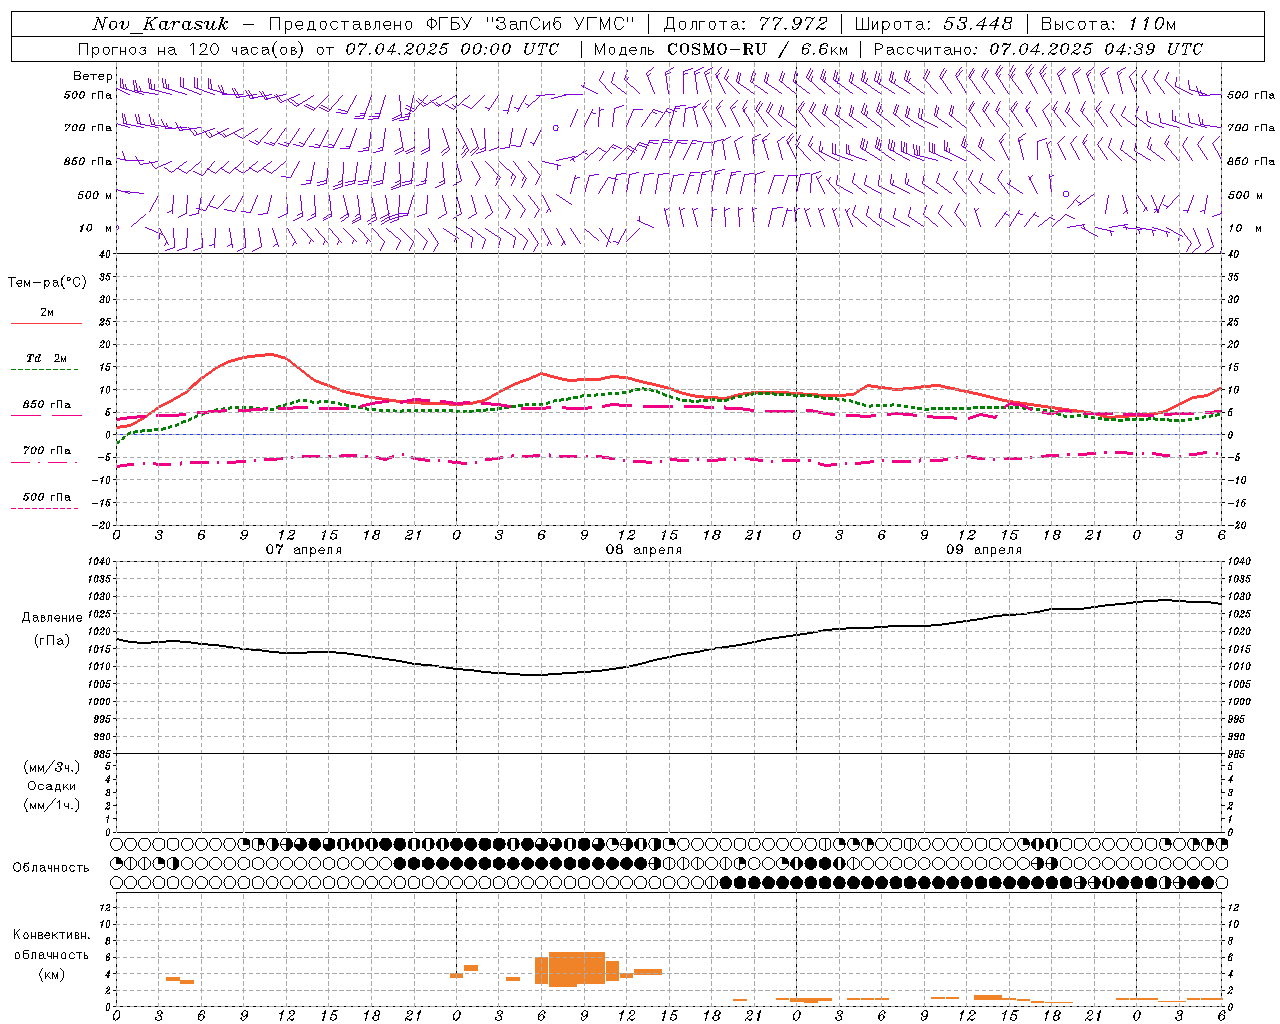This screenshot has width=1280, height=1024.
Task: Click the '(мм/1ч.)' precipitation unit label
Action: [52, 805]
